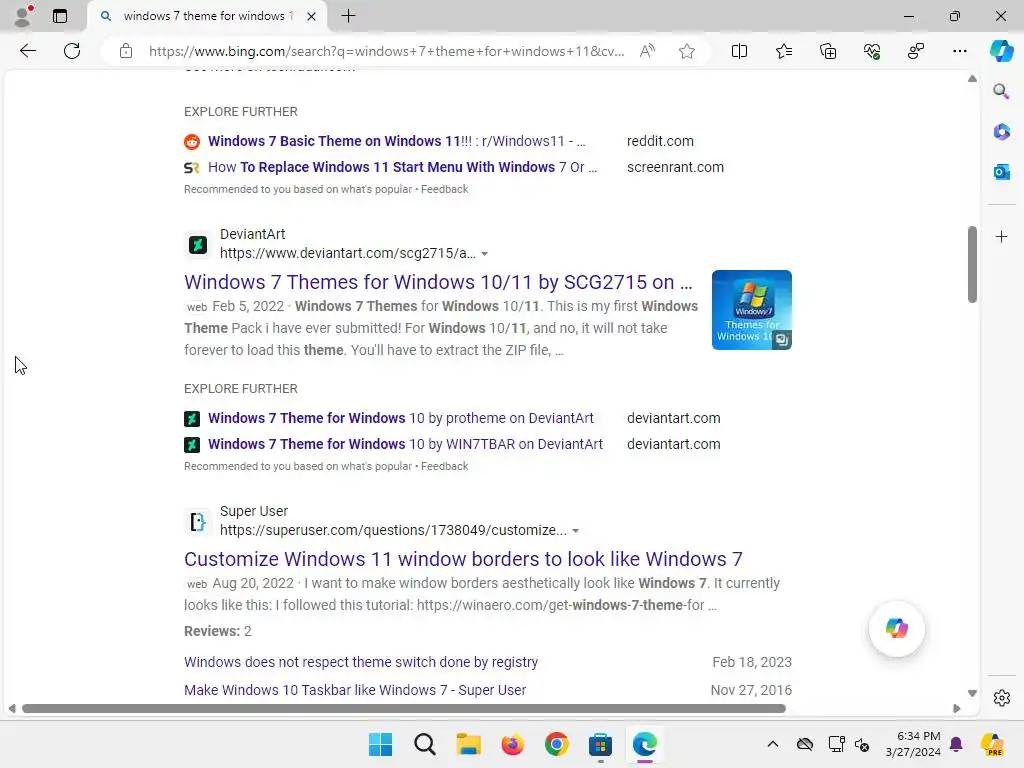
Task: Open Windows 7 Theme by protheme link
Action: (x=400, y=418)
